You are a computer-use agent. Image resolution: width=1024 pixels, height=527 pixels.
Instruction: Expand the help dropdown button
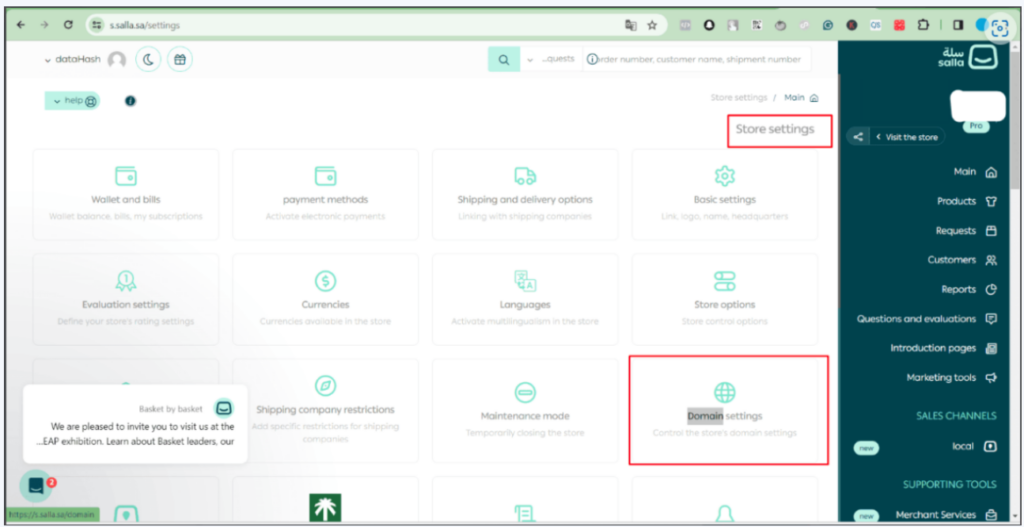click(x=72, y=101)
